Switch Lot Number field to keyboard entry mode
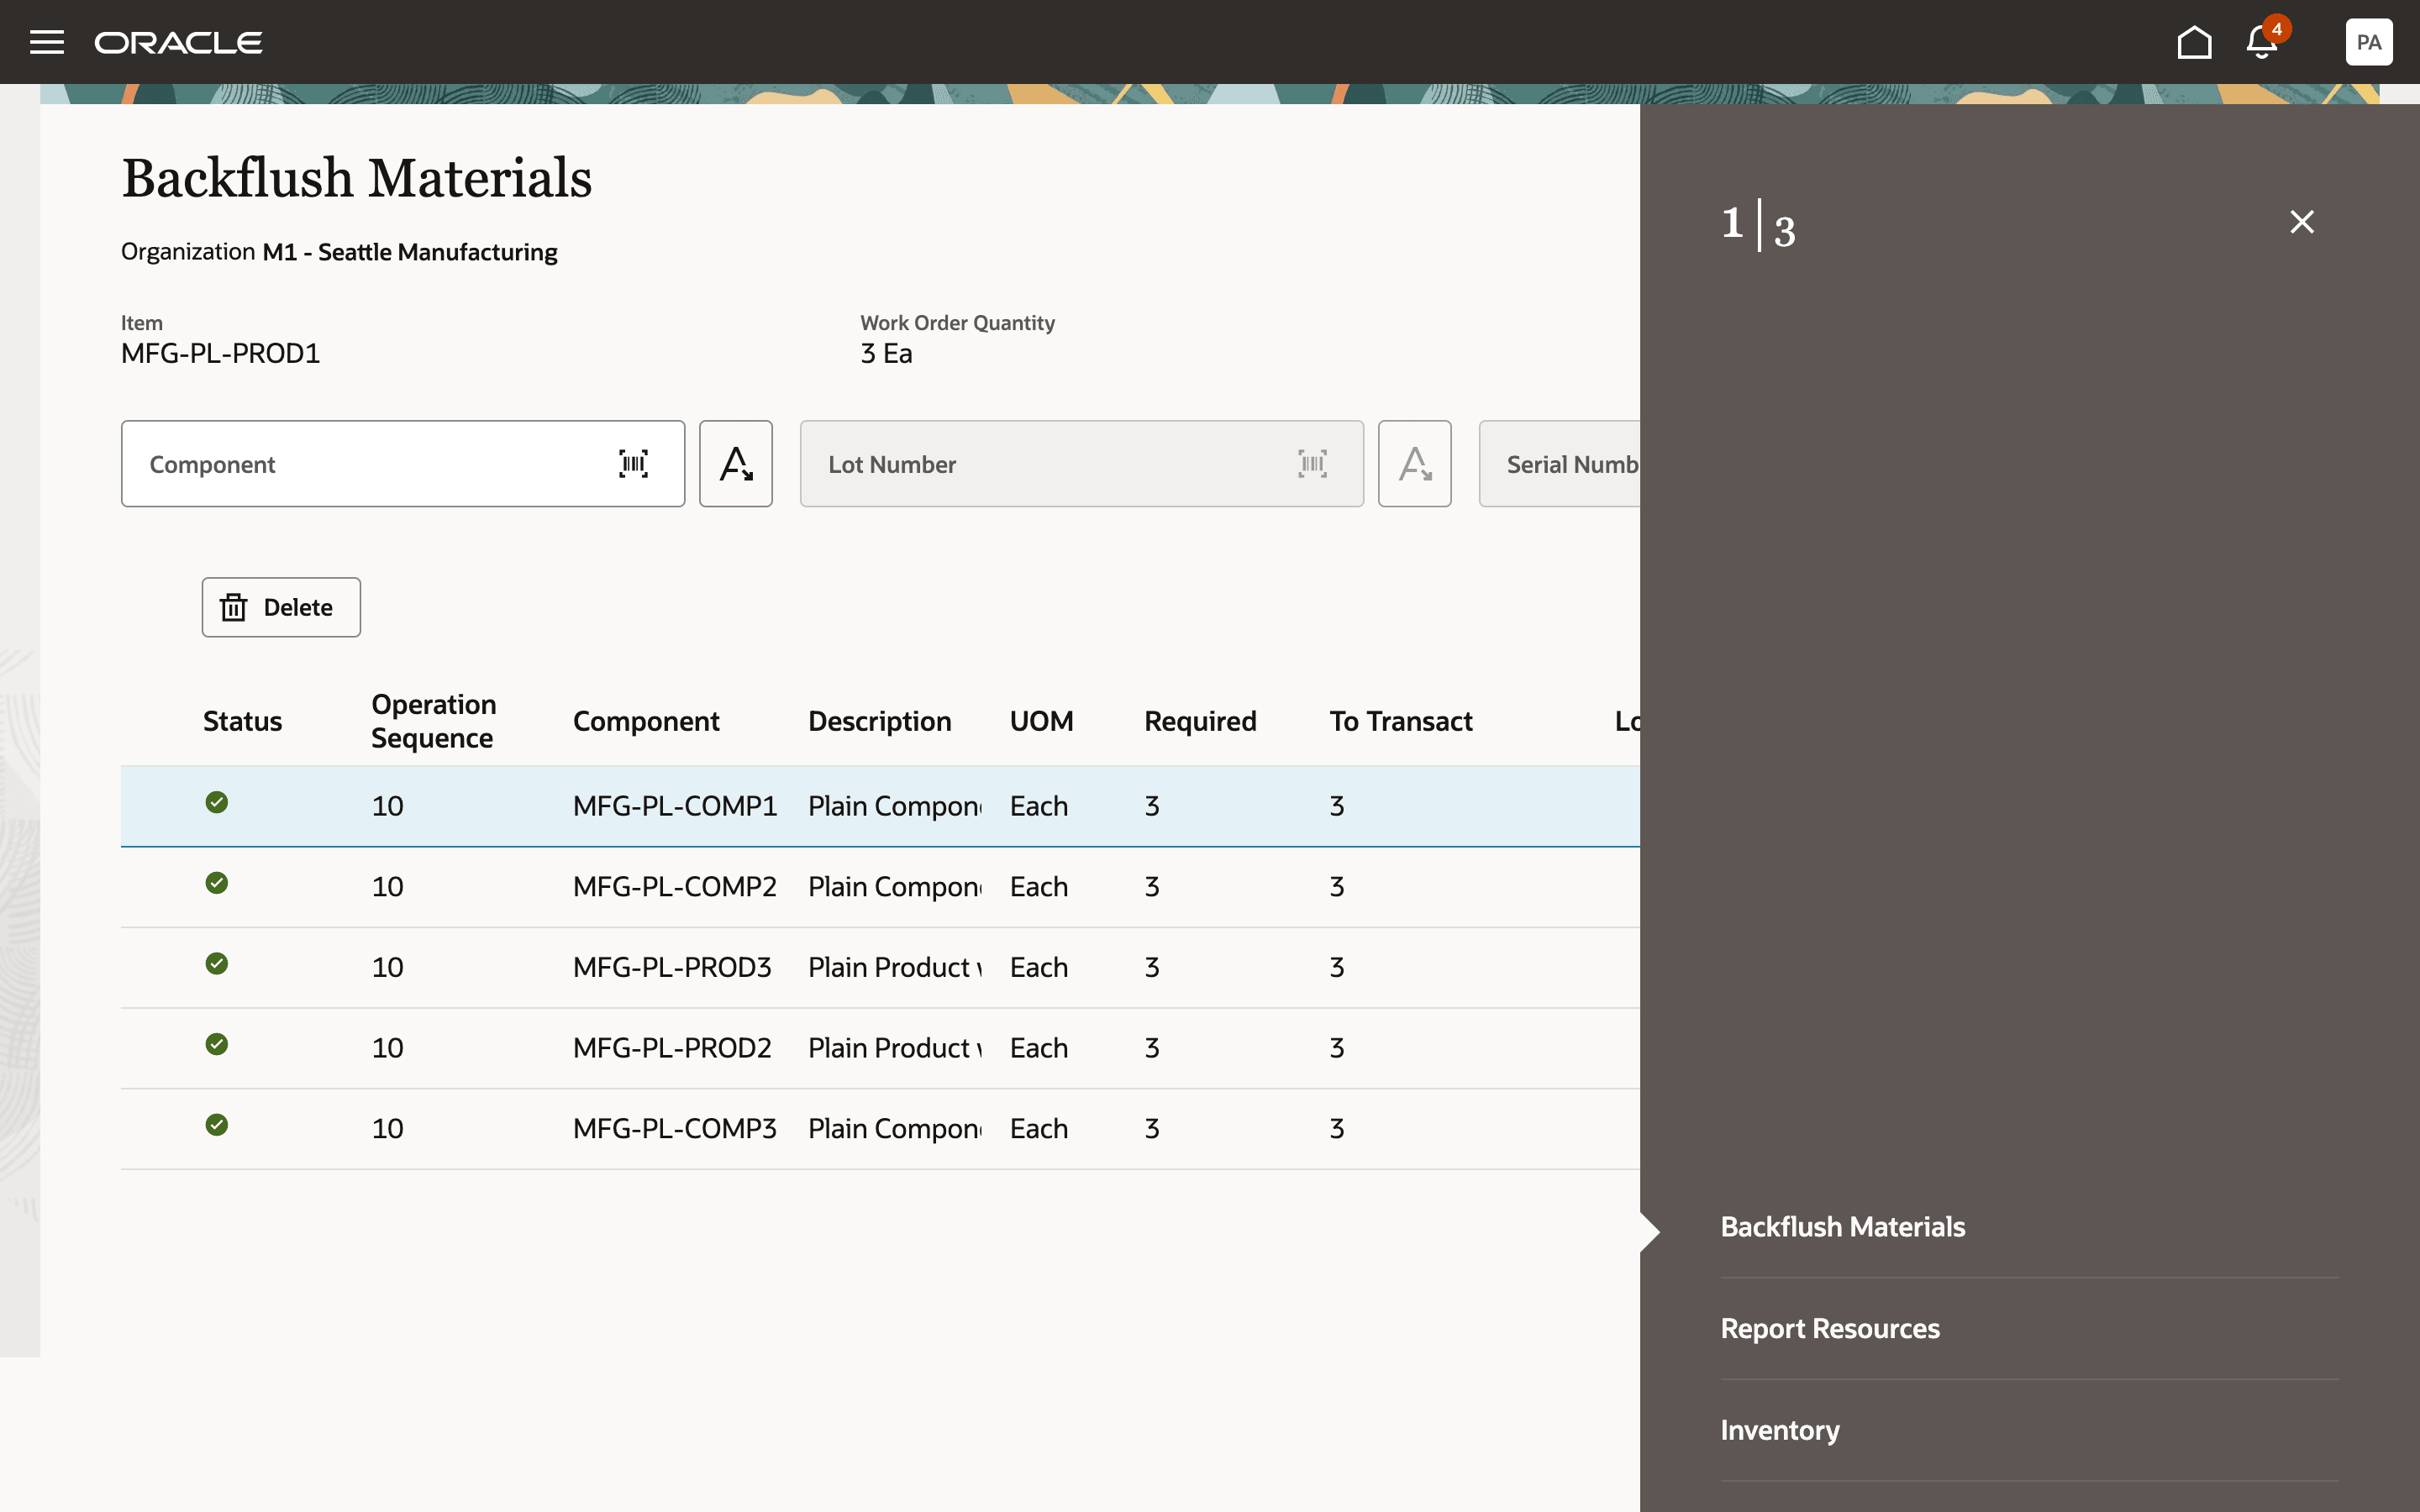The width and height of the screenshot is (2420, 1512). (1413, 463)
